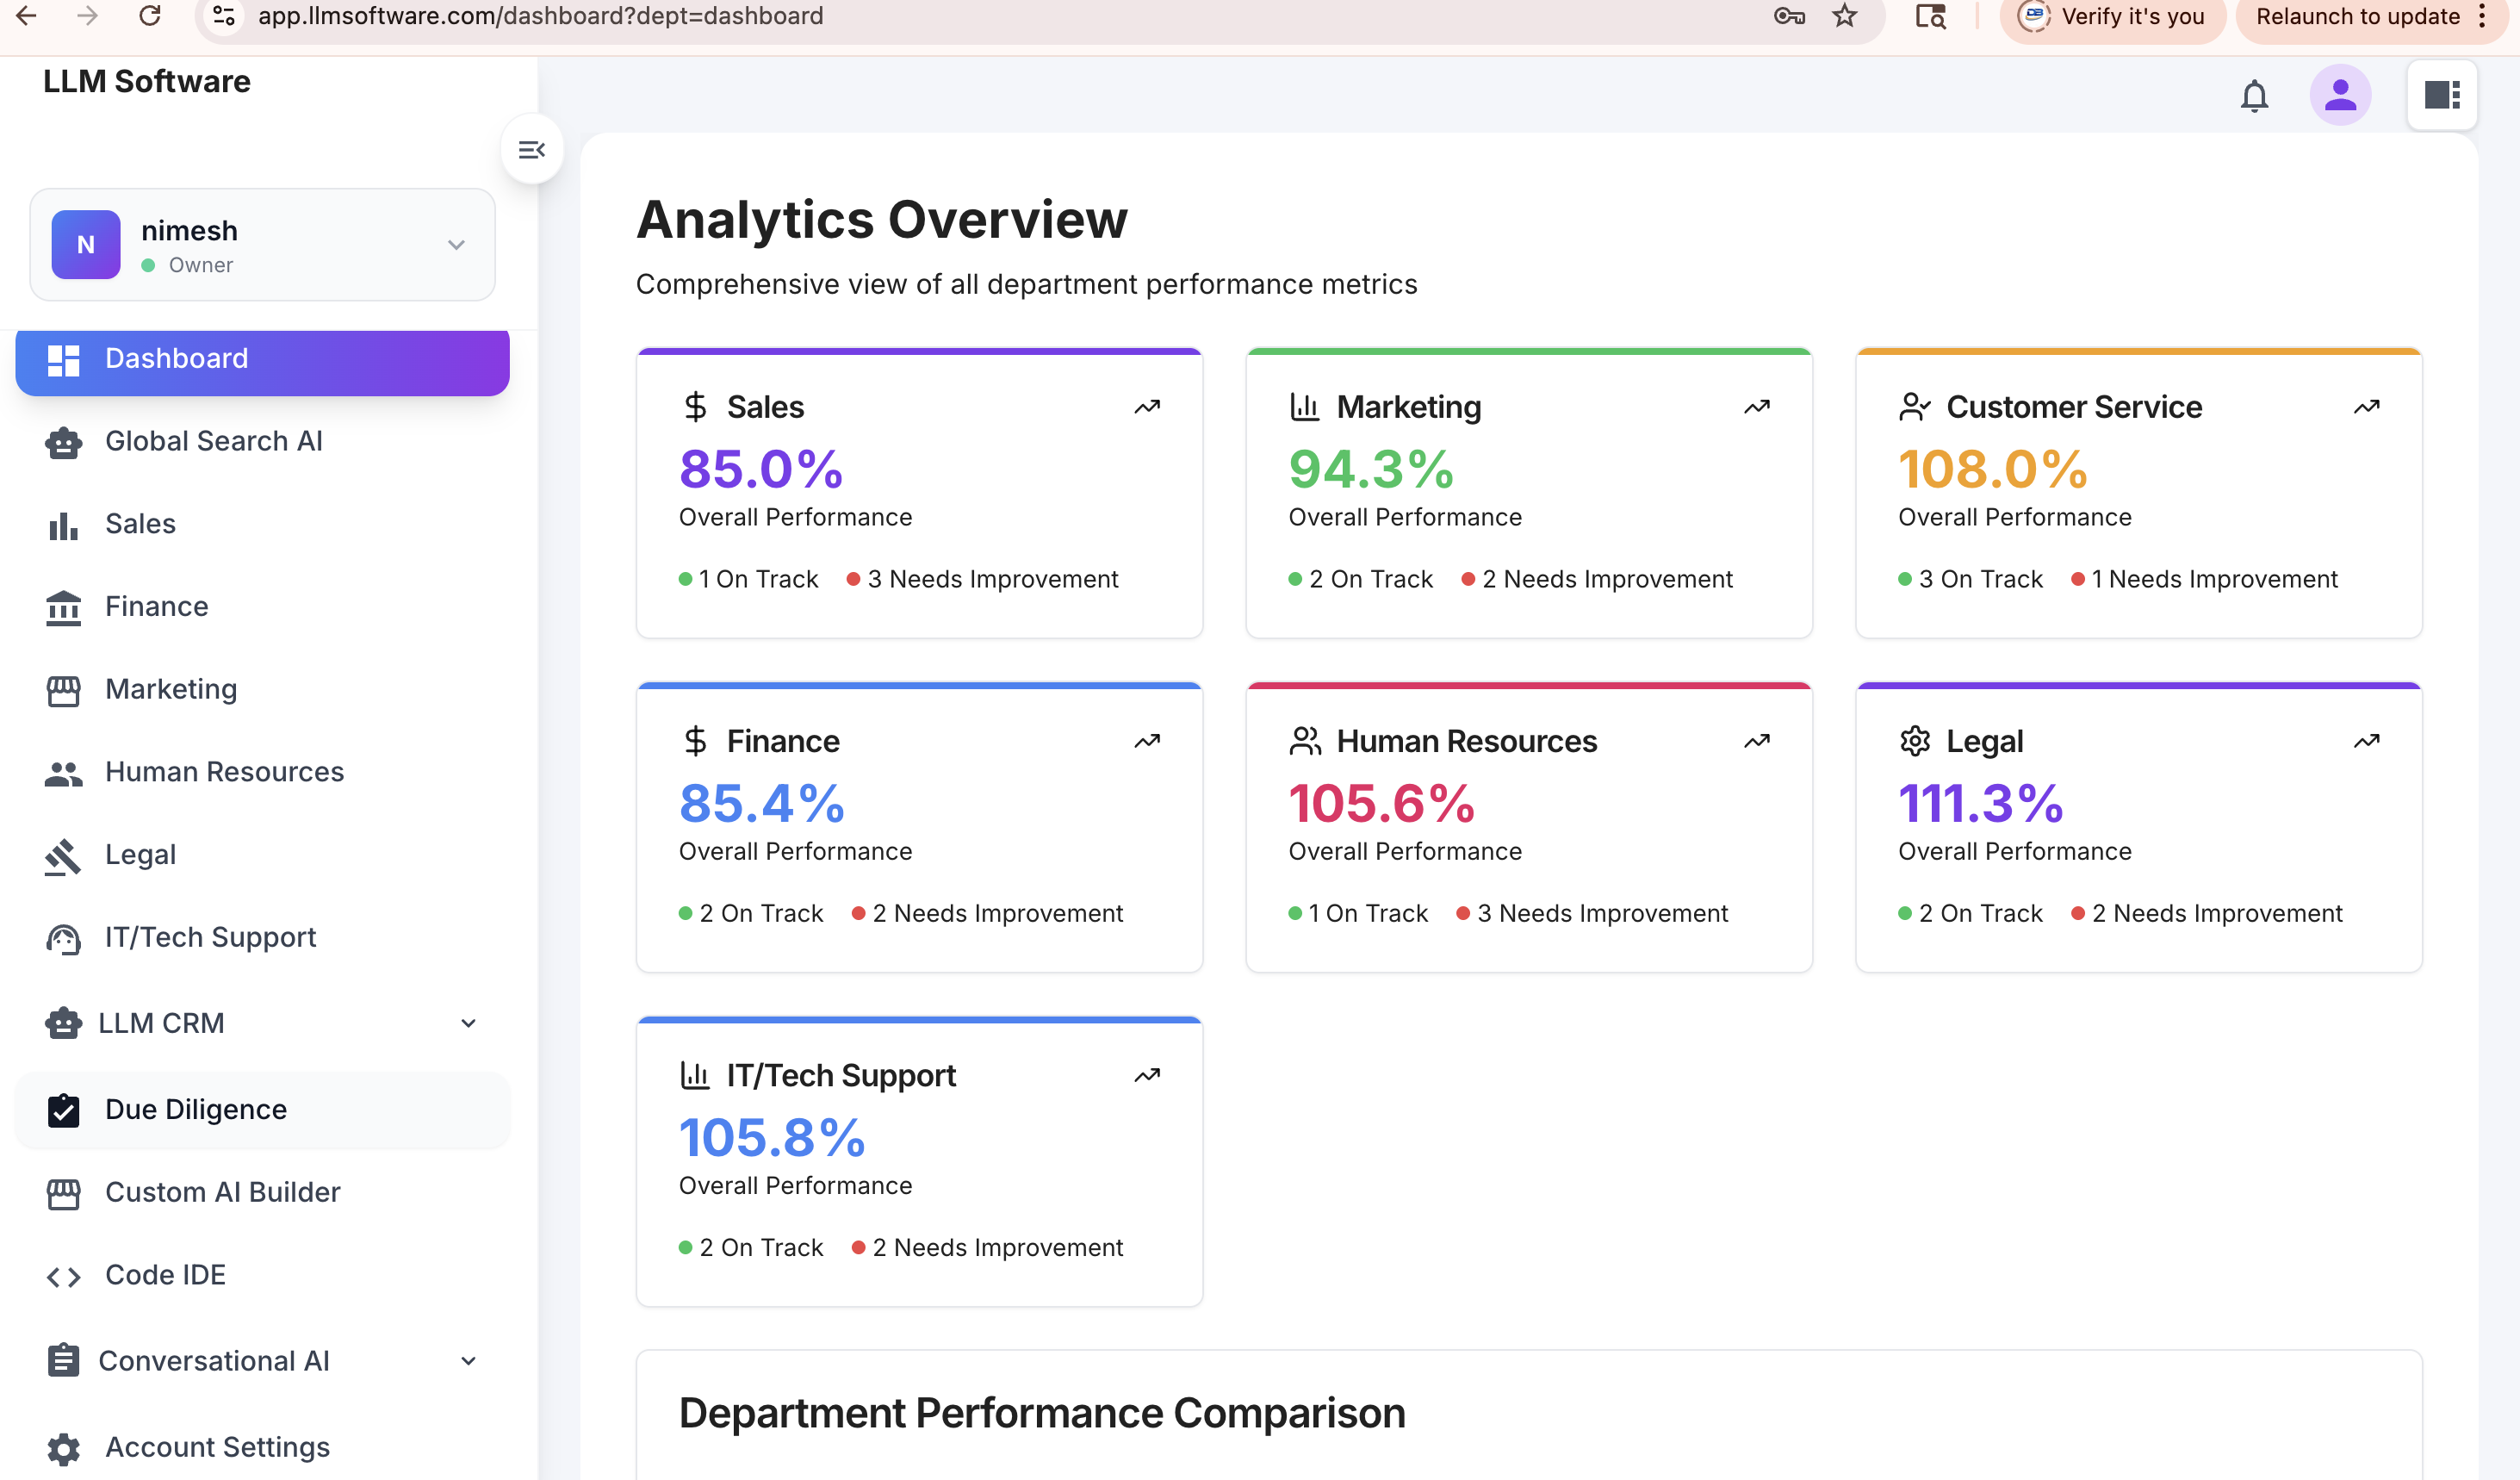The height and width of the screenshot is (1480, 2520).
Task: Click the IT/Tech Support headset icon
Action: 64,939
